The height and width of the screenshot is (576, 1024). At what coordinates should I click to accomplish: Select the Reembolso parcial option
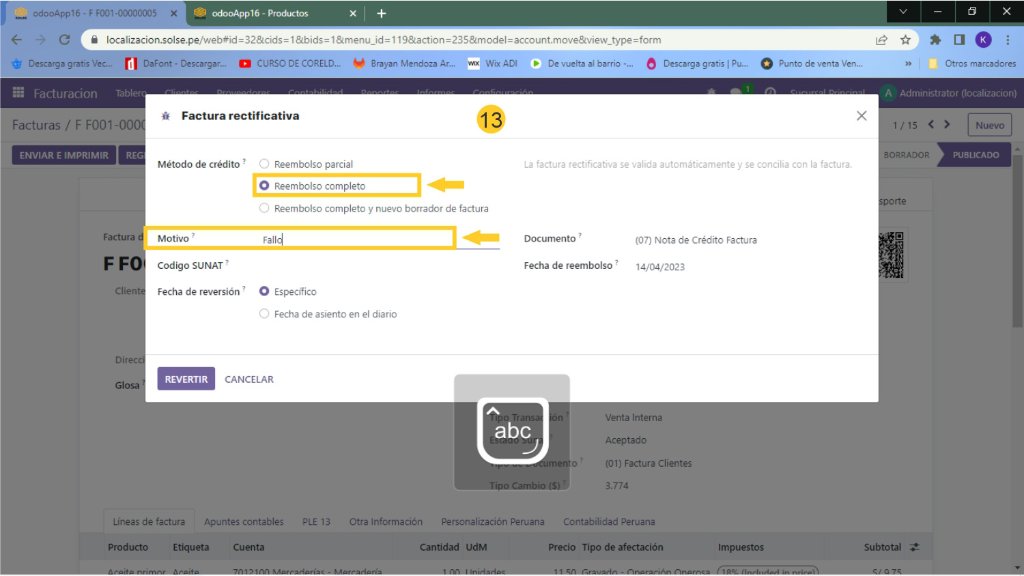click(264, 164)
